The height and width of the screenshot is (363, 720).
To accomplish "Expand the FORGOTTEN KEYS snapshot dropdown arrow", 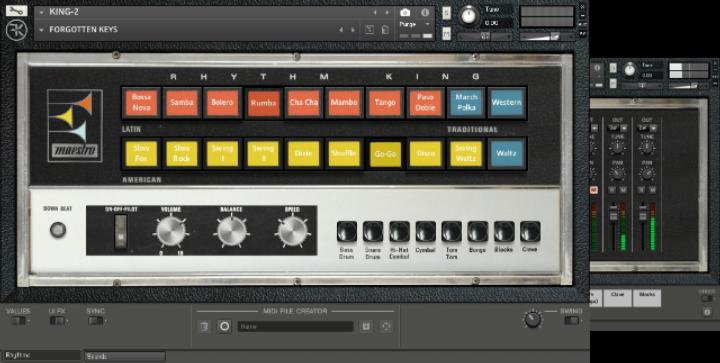I will 42,30.
